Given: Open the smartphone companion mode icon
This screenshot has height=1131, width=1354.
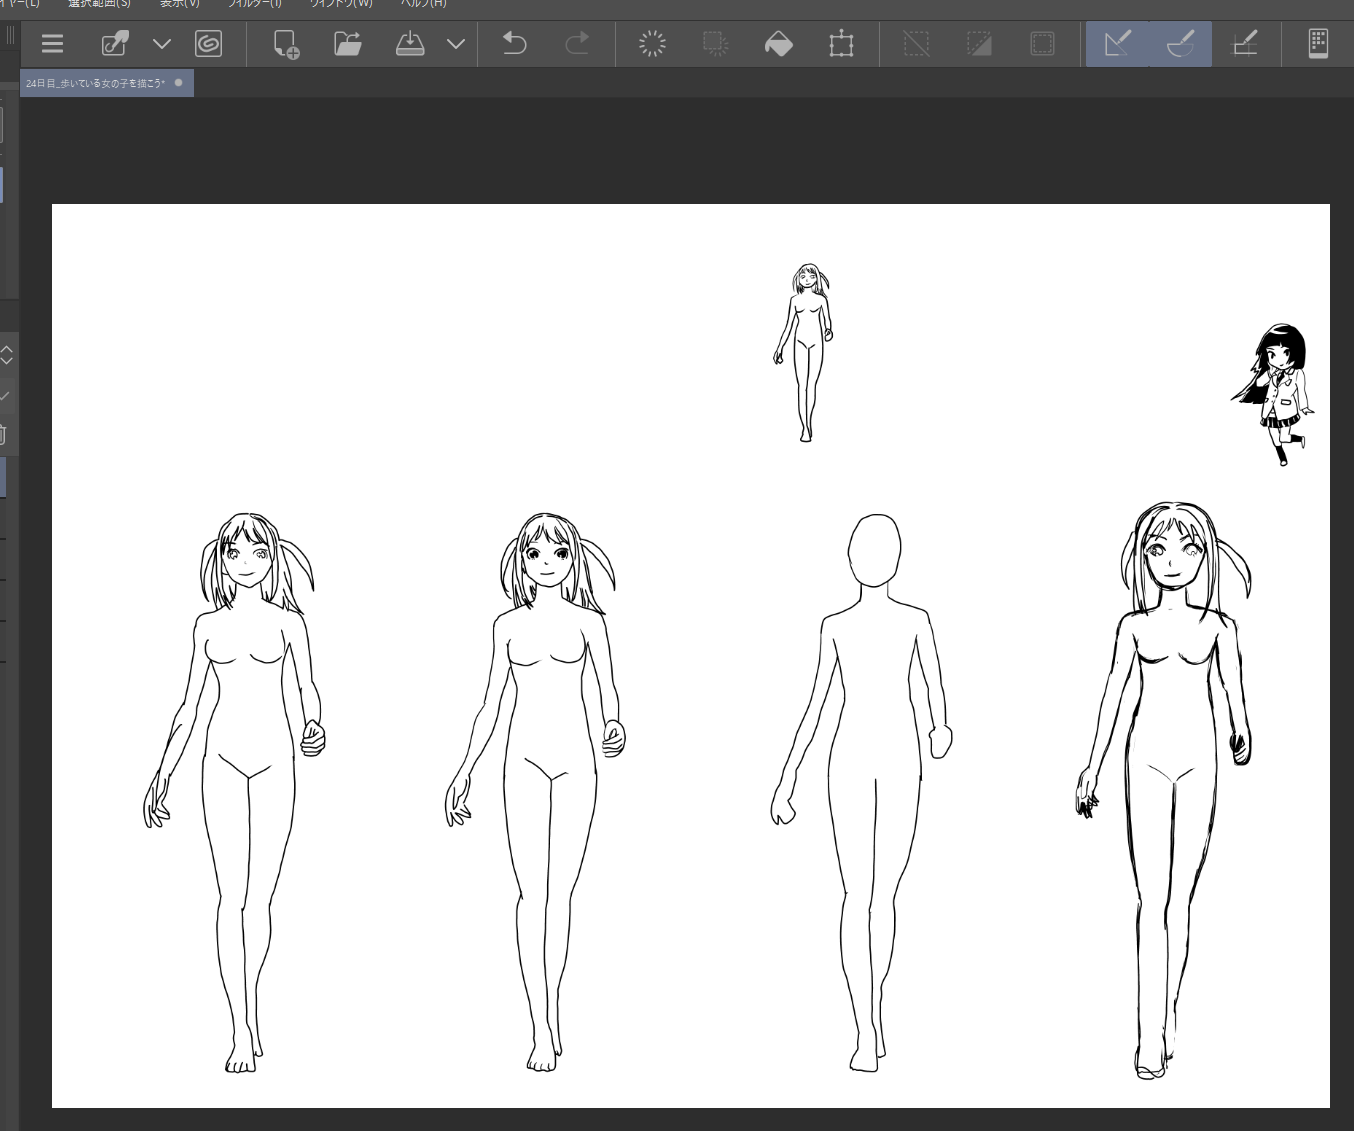Looking at the screenshot, I should tap(1317, 44).
